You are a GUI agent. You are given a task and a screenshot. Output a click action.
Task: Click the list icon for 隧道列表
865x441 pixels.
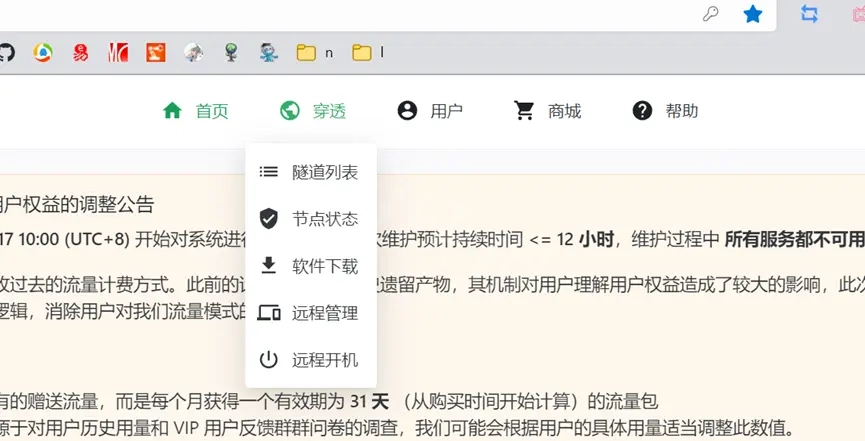click(x=269, y=172)
